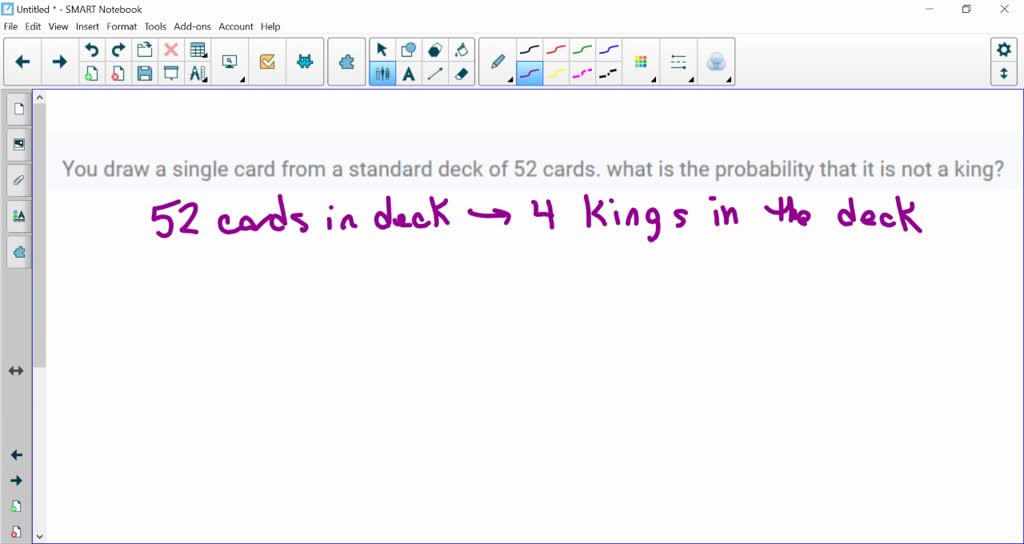Open the Insert menu

pyautogui.click(x=88, y=27)
